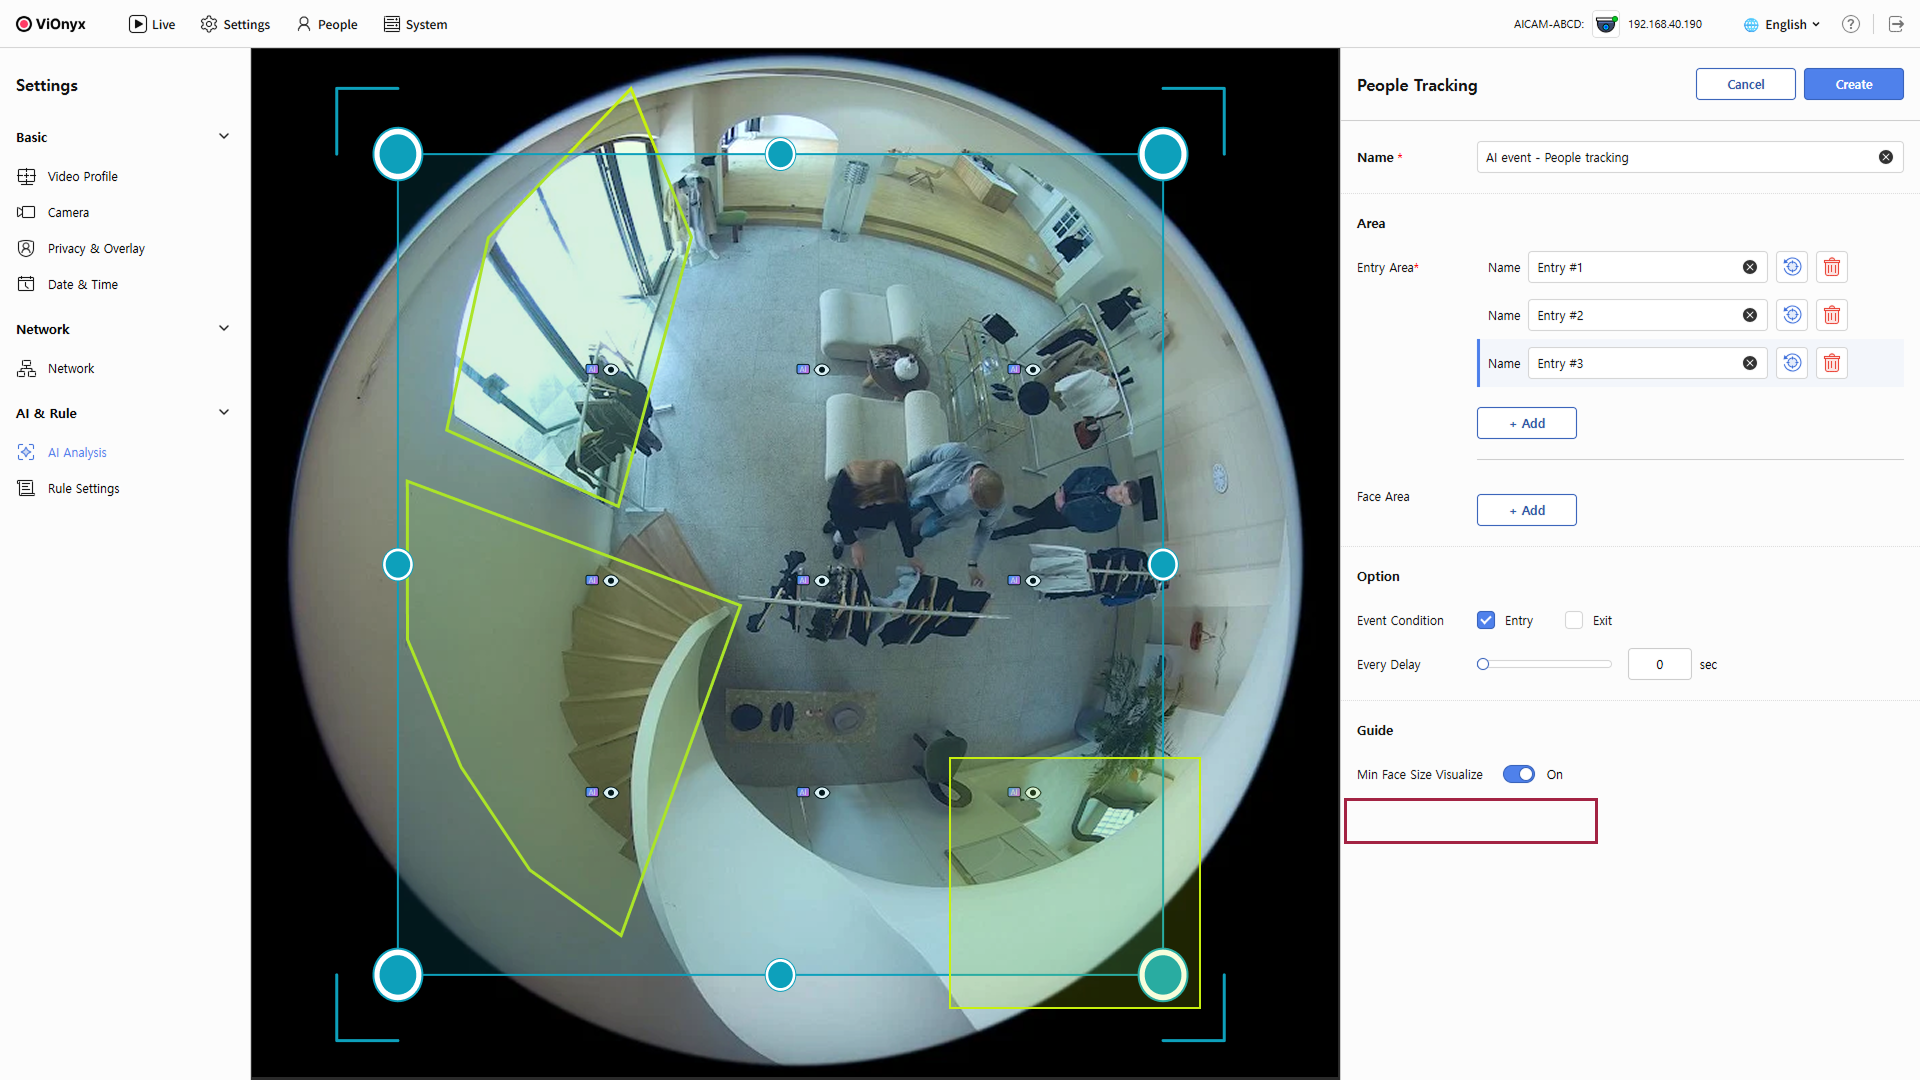
Task: Clear the People Tracking name text
Action: coord(1885,157)
